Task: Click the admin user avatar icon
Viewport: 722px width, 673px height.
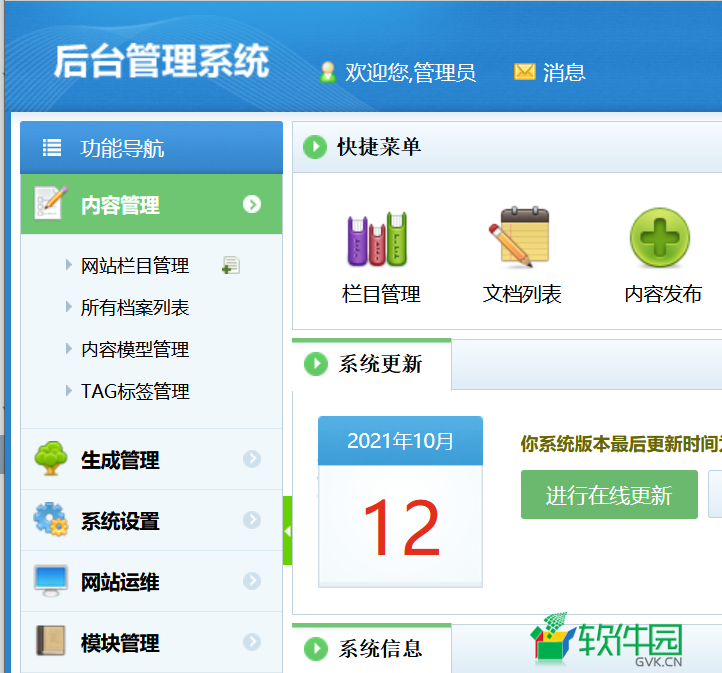Action: 328,72
